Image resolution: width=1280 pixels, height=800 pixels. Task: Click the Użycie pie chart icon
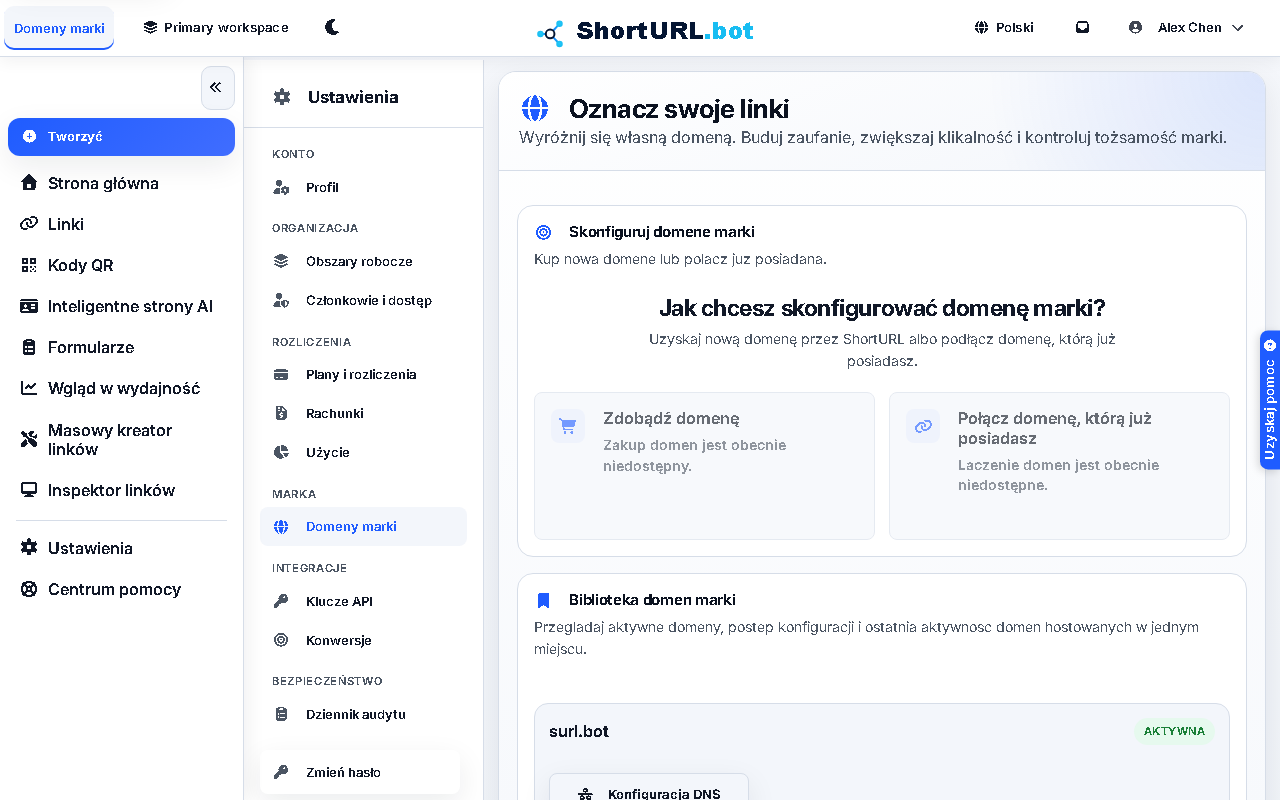(x=281, y=452)
